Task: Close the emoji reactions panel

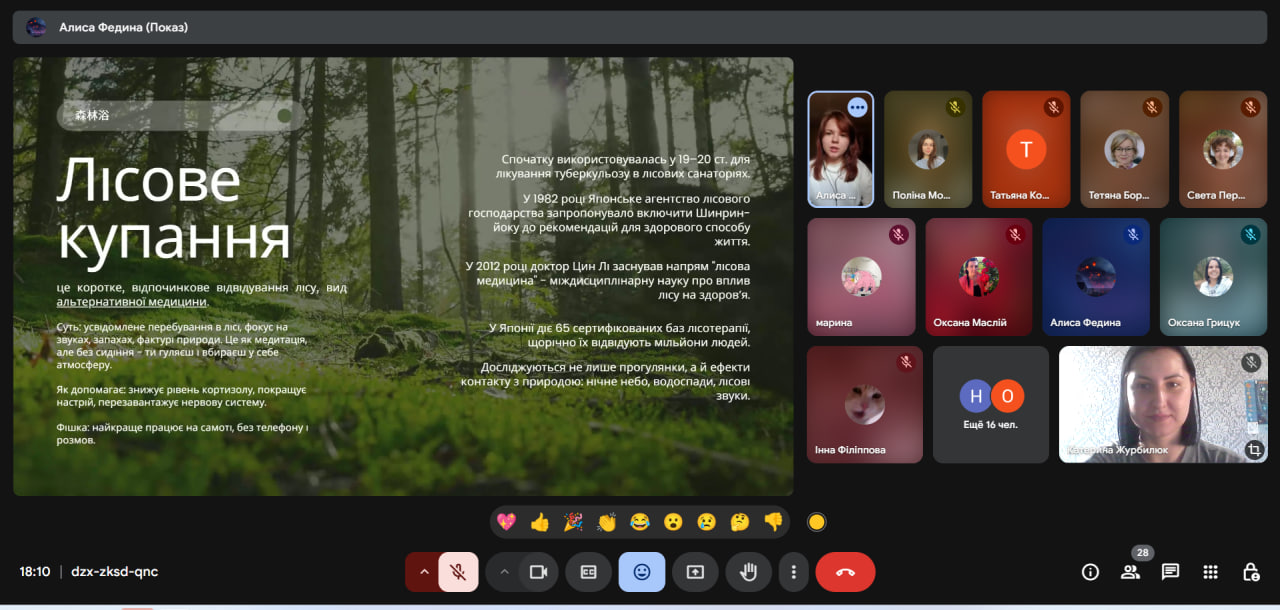Action: pos(641,572)
